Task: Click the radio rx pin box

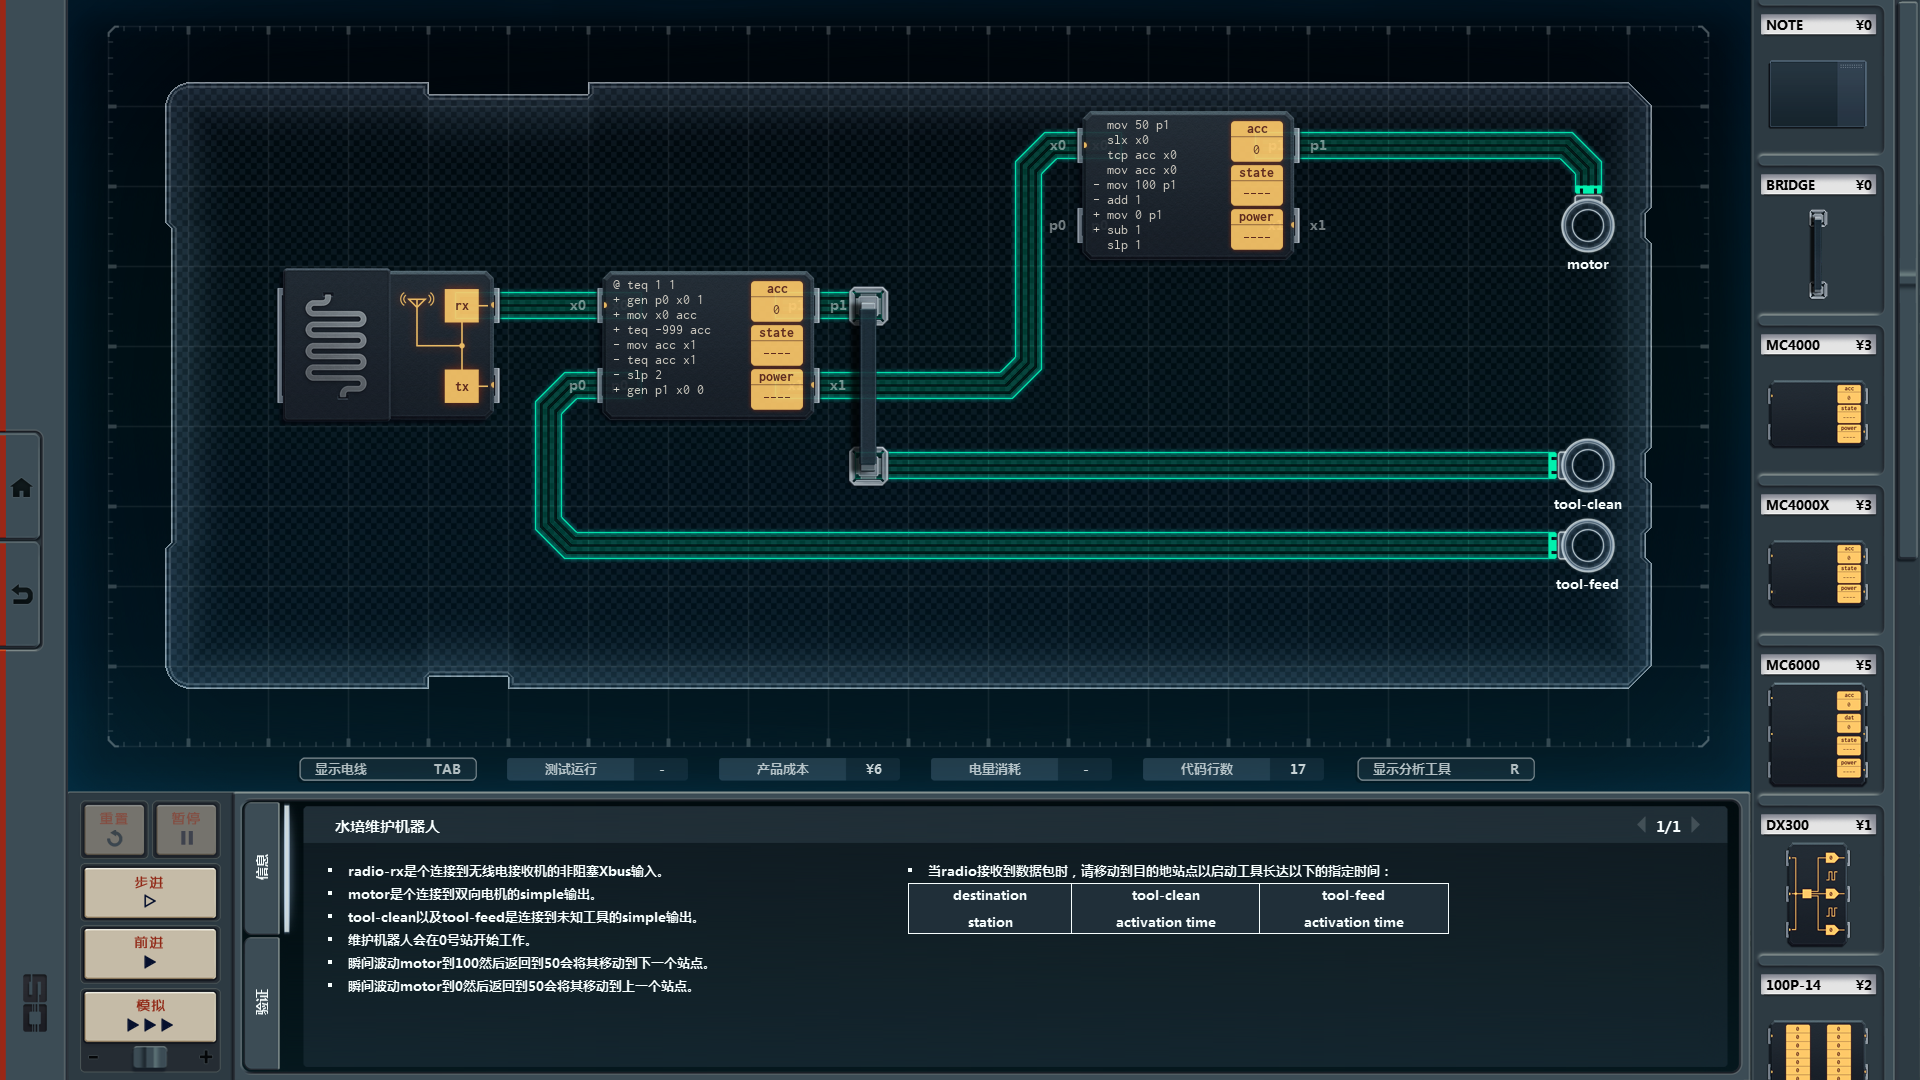Action: (461, 306)
